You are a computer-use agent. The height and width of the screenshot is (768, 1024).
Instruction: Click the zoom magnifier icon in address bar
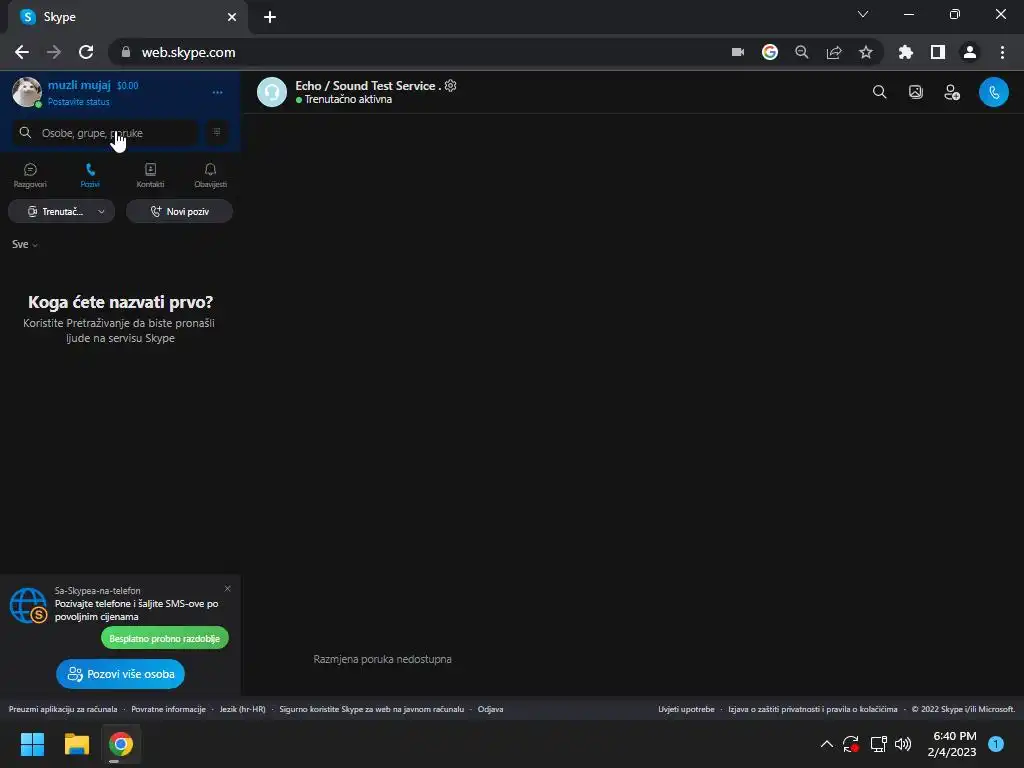802,52
